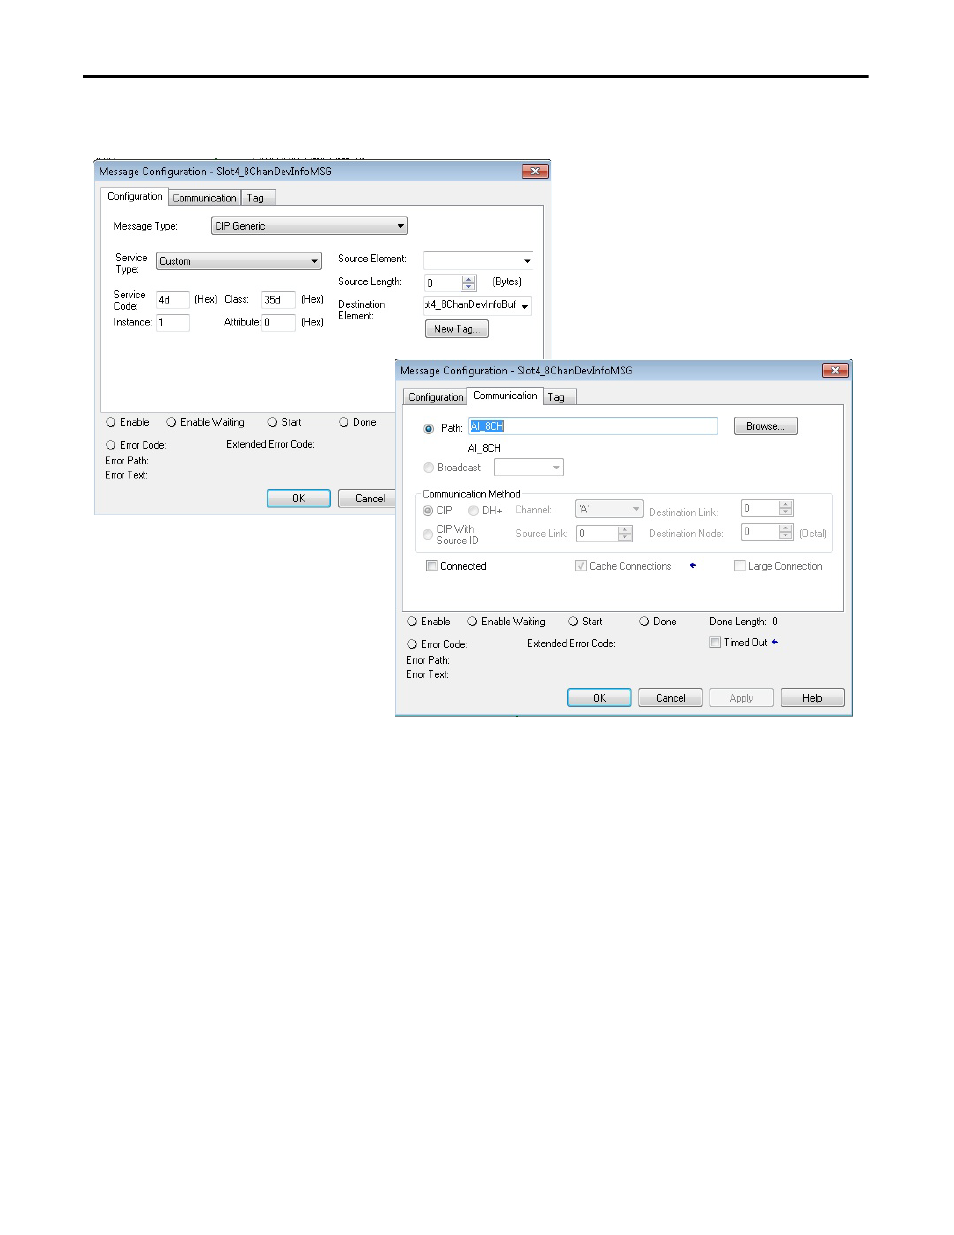Viewport: 954px width, 1235px height.
Task: Click the Attribute input field
Action: (278, 322)
